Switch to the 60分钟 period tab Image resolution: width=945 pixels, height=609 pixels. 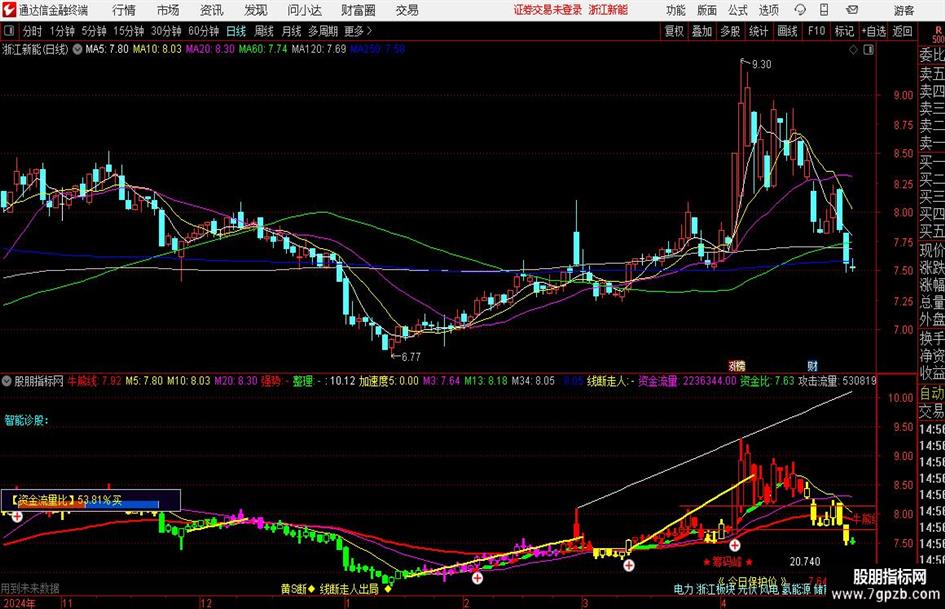(x=204, y=31)
